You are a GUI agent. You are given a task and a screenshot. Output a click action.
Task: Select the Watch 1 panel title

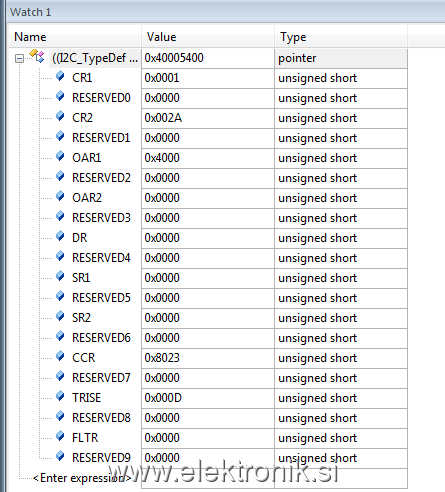pyautogui.click(x=30, y=12)
